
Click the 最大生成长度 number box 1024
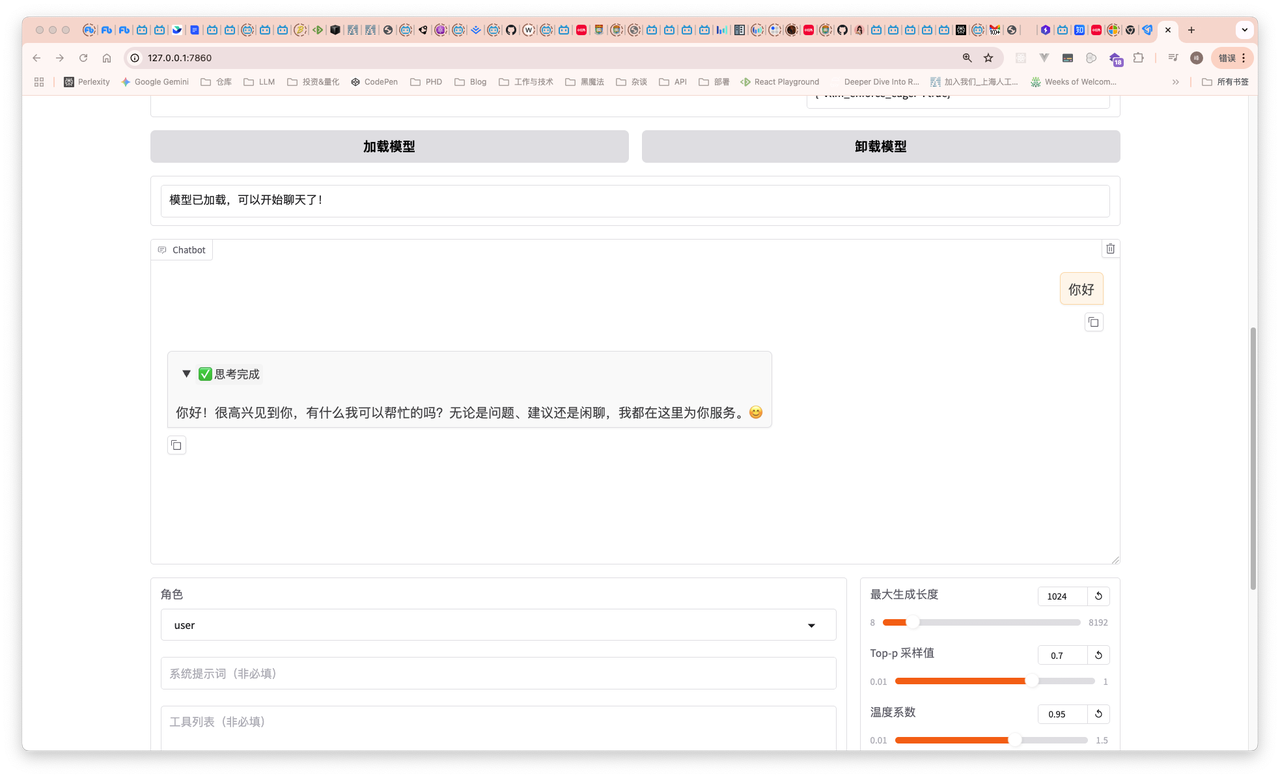coord(1062,596)
